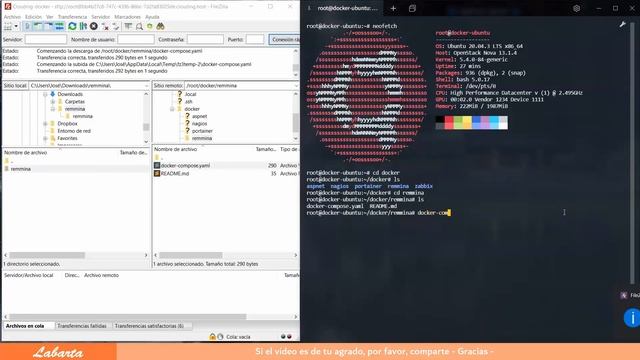Open the directory listing filters dialog
640x360 pixels.
point(128,27)
